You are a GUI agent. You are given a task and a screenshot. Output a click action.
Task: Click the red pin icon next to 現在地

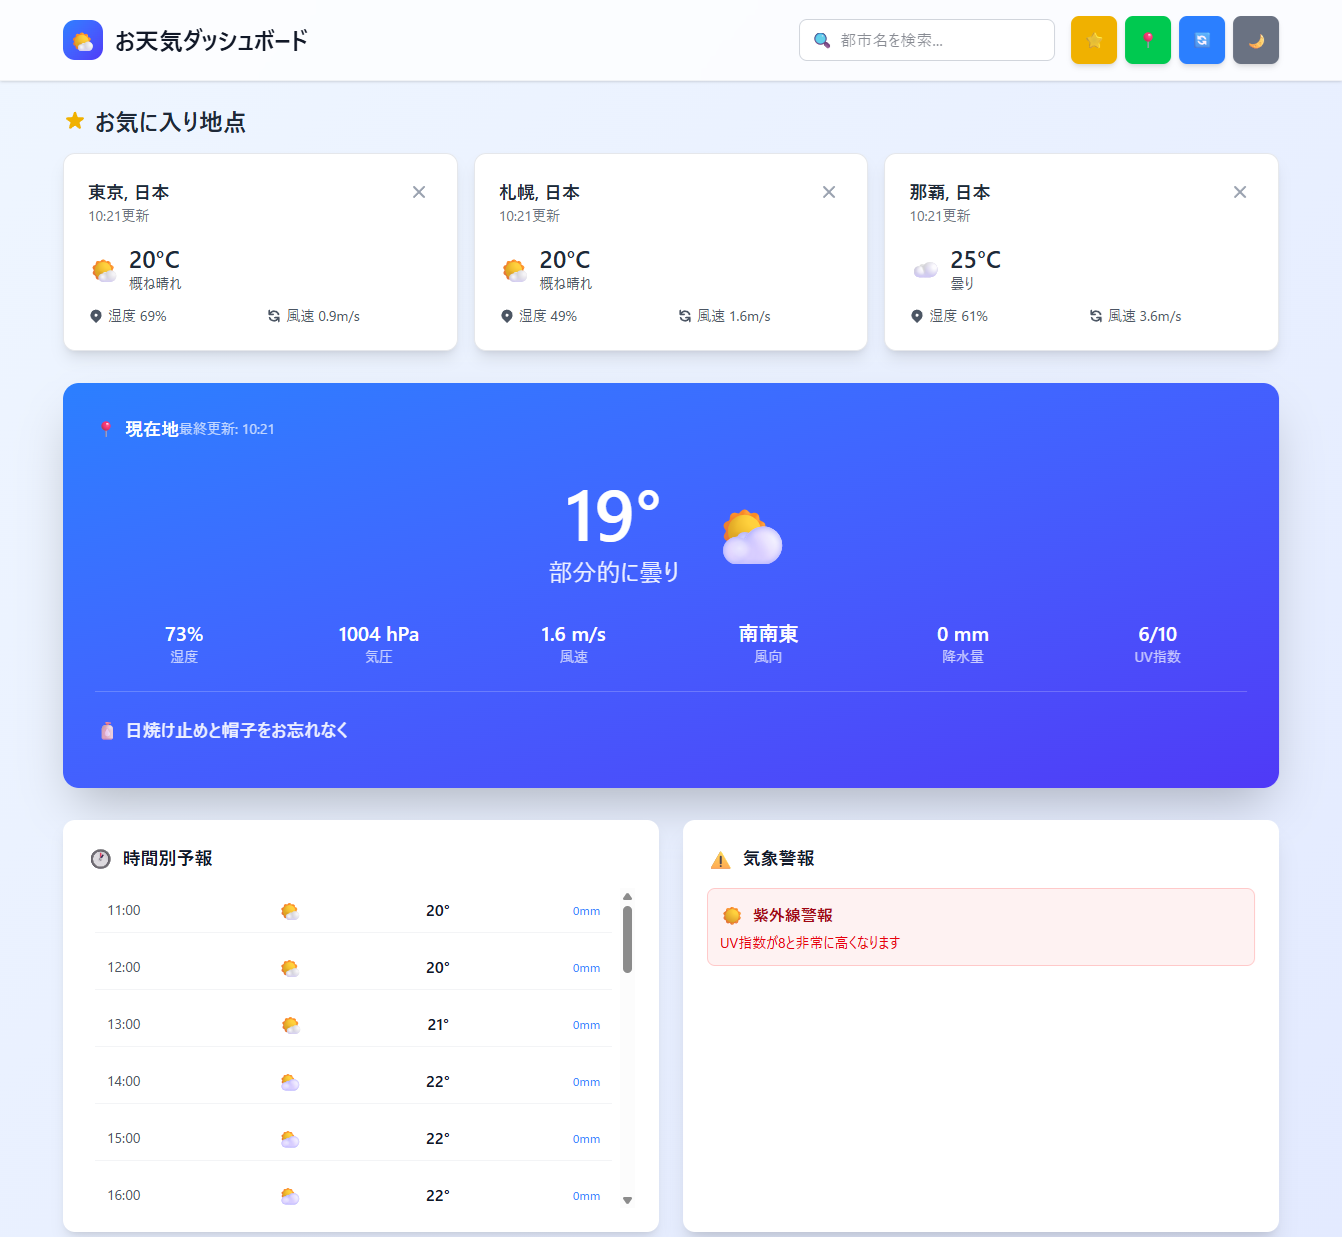[x=106, y=428]
